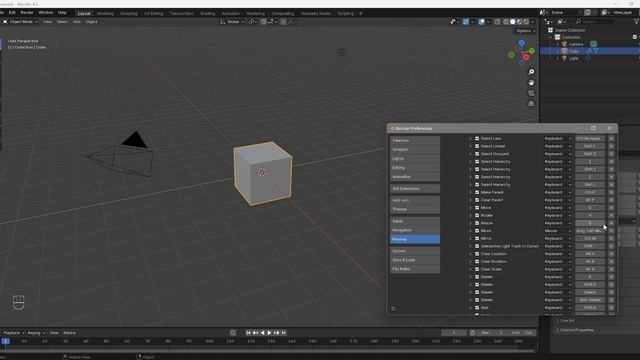Switch to Modeling workspace tab

[105, 13]
